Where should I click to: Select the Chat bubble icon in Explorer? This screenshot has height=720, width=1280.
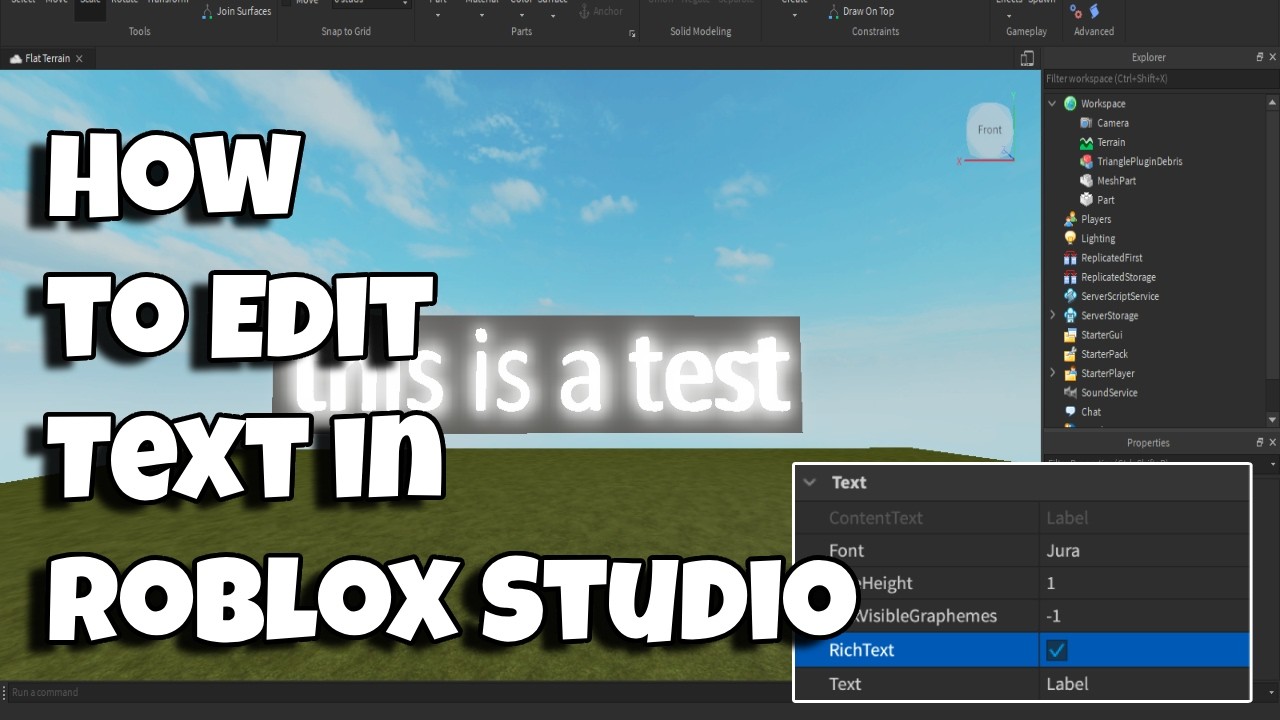1070,412
